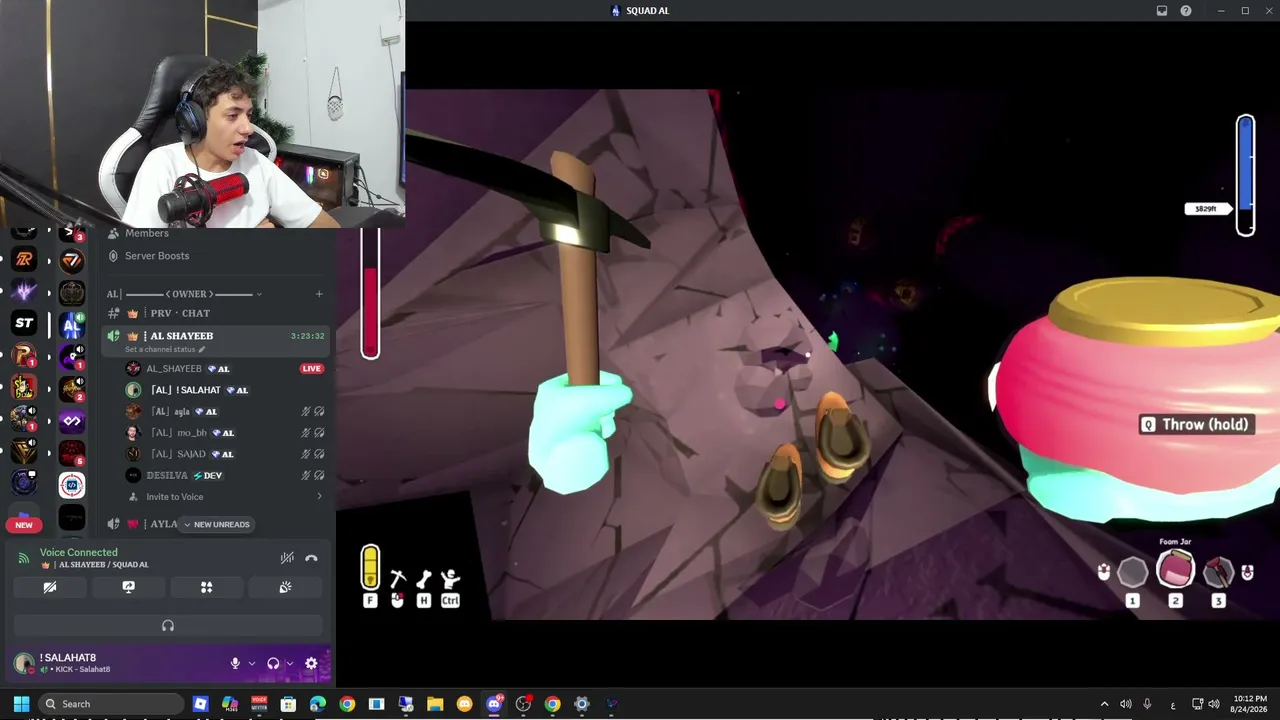
Task: Open Microsoft Edge from the taskbar
Action: (318, 704)
